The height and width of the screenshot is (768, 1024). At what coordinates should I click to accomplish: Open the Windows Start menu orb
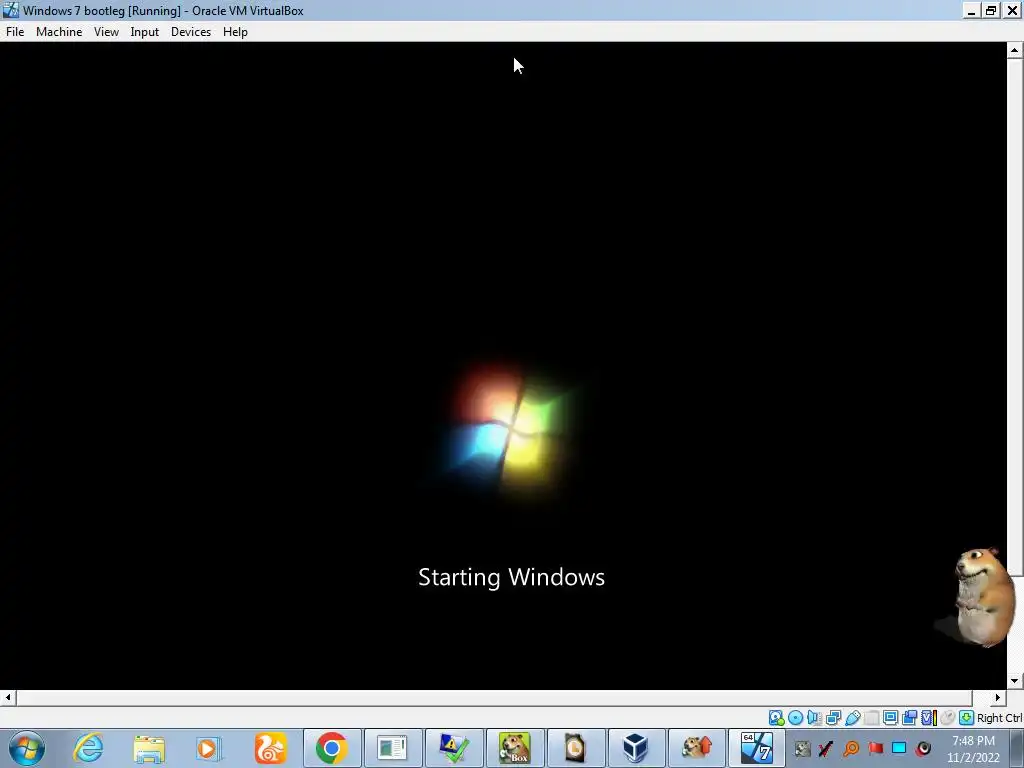coord(27,748)
